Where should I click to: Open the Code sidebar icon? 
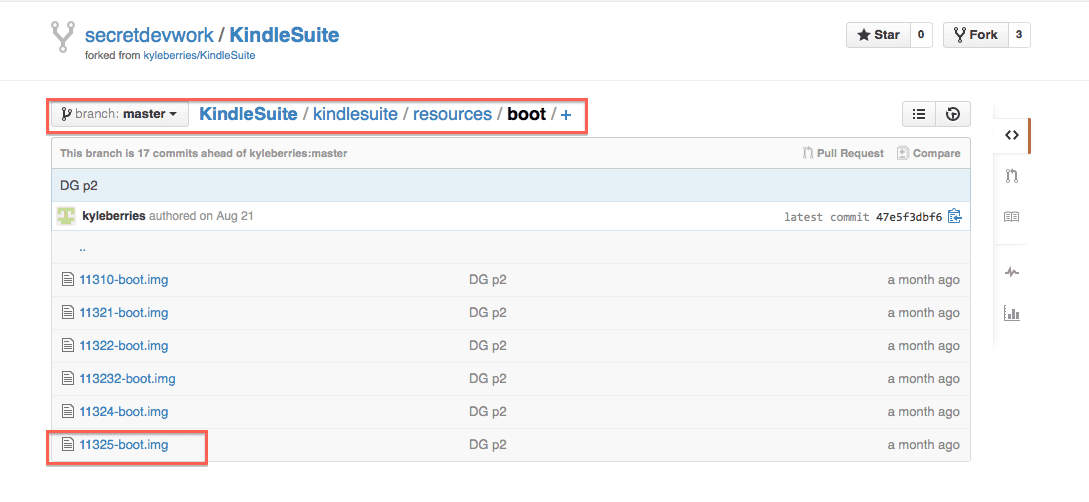[x=1011, y=135]
